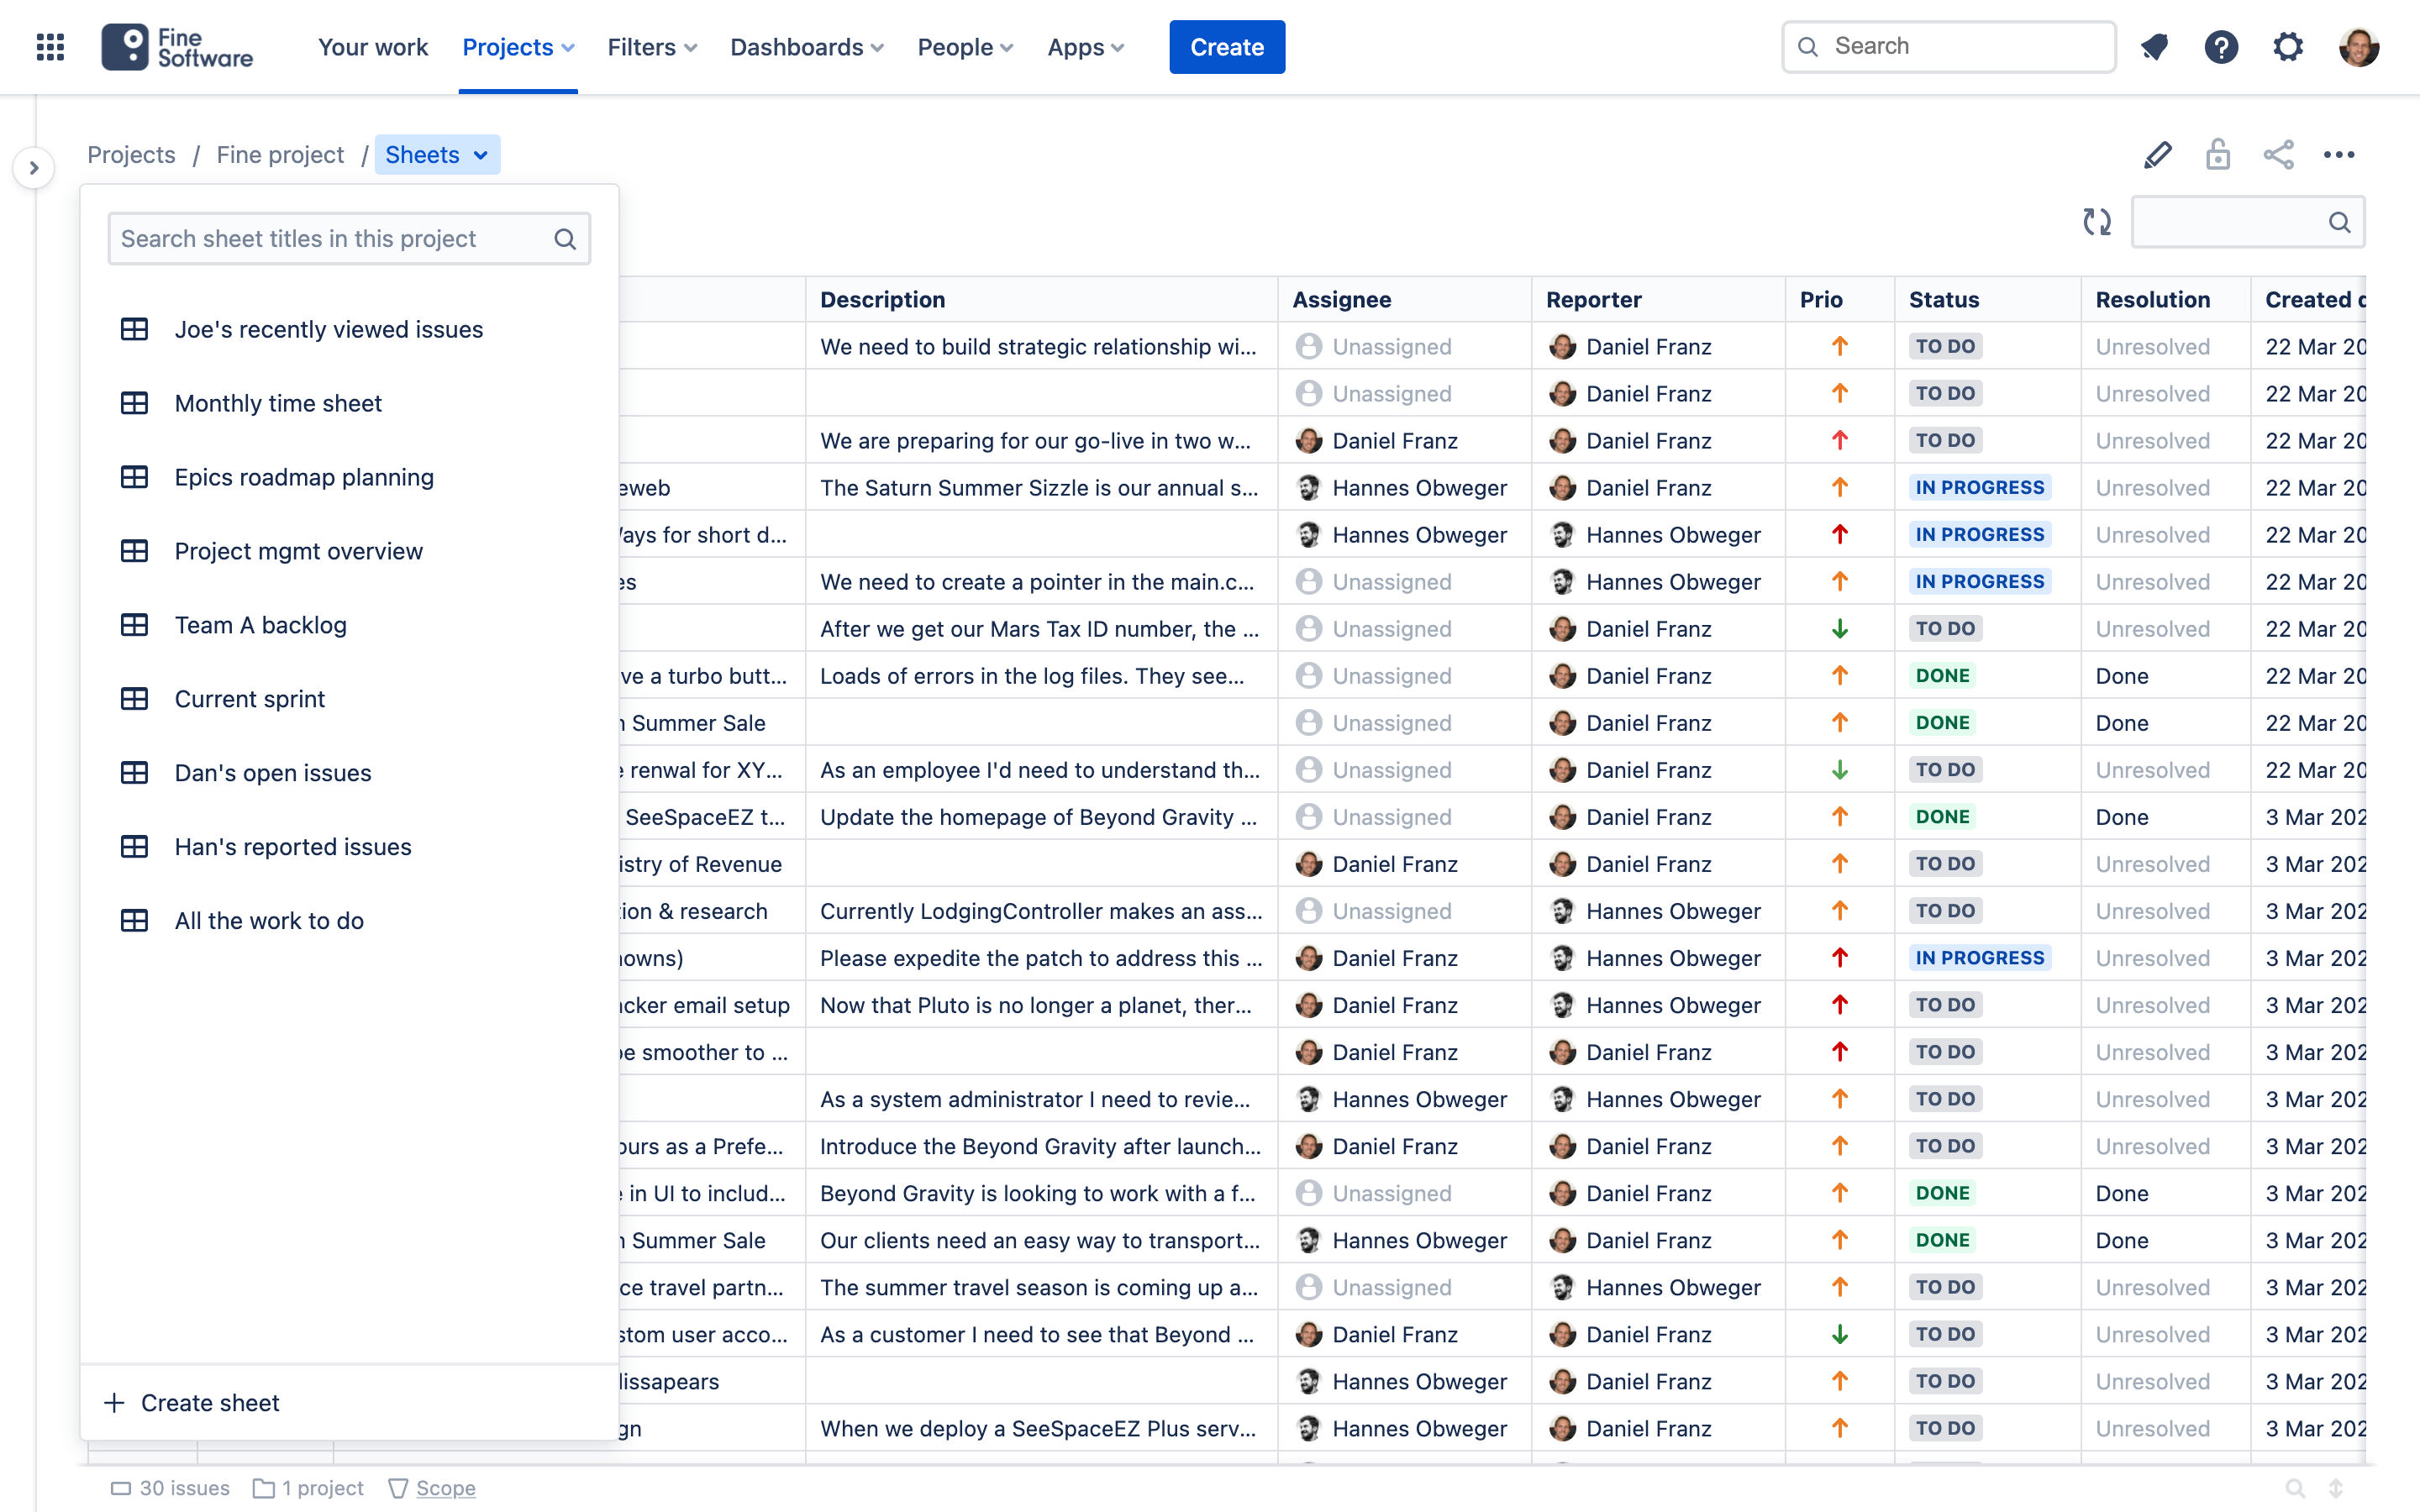Viewport: 2420px width, 1512px height.
Task: Click the pencil edit sheet icon
Action: click(x=2158, y=155)
